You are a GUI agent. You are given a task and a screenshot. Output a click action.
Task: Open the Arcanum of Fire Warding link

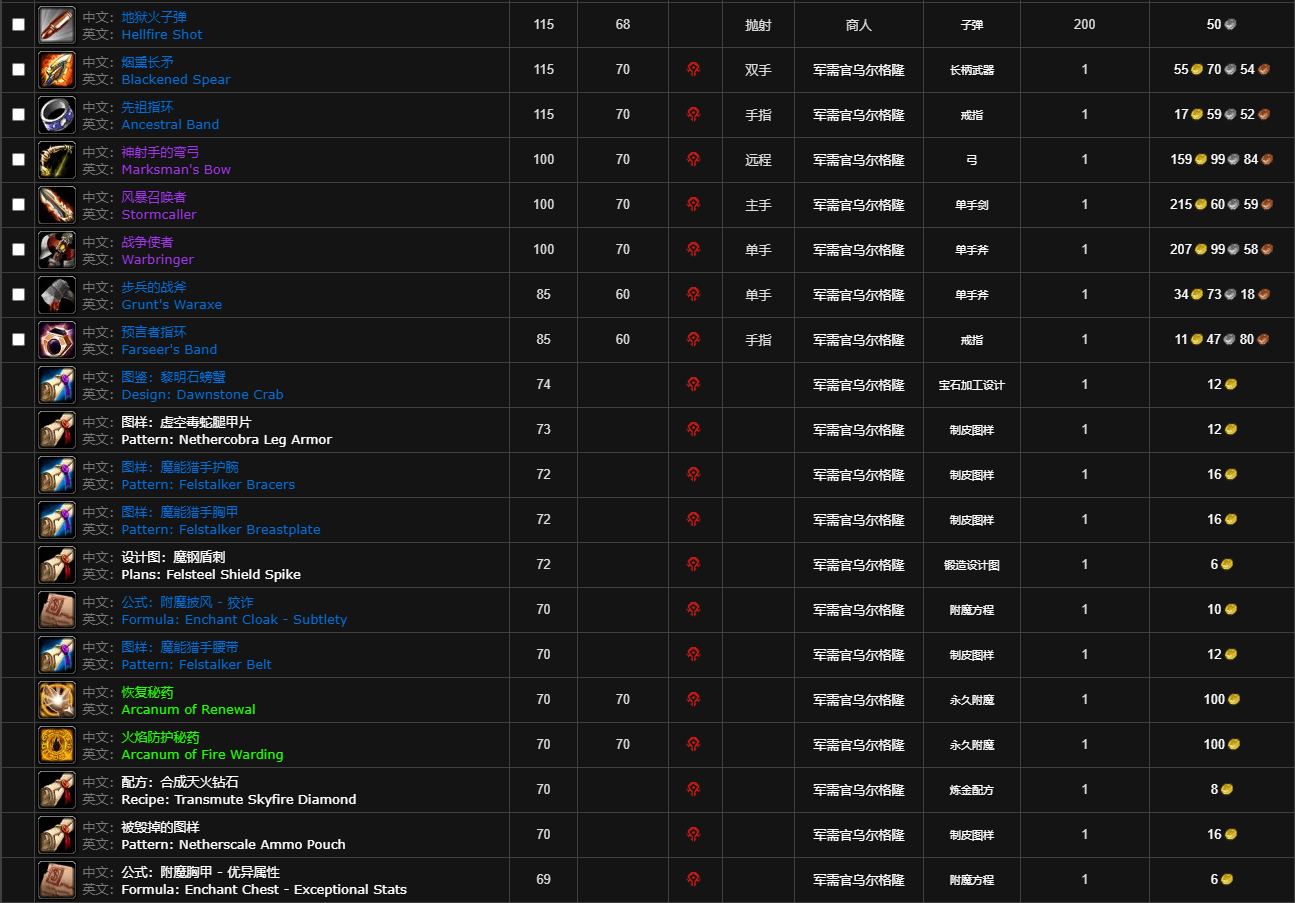(x=202, y=754)
